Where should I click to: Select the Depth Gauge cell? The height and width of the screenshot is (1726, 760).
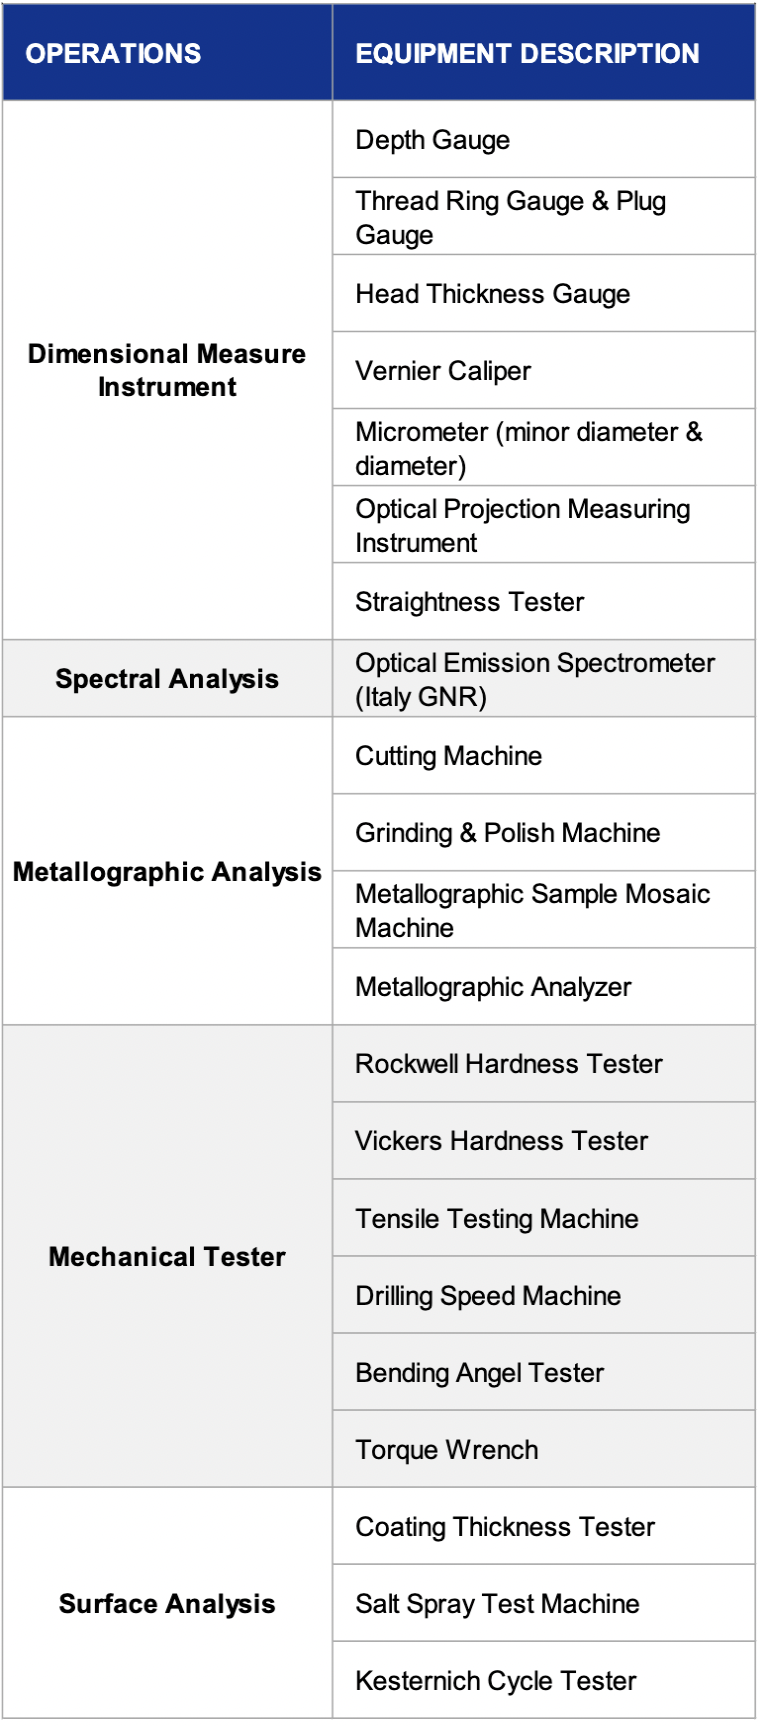tap(544, 140)
